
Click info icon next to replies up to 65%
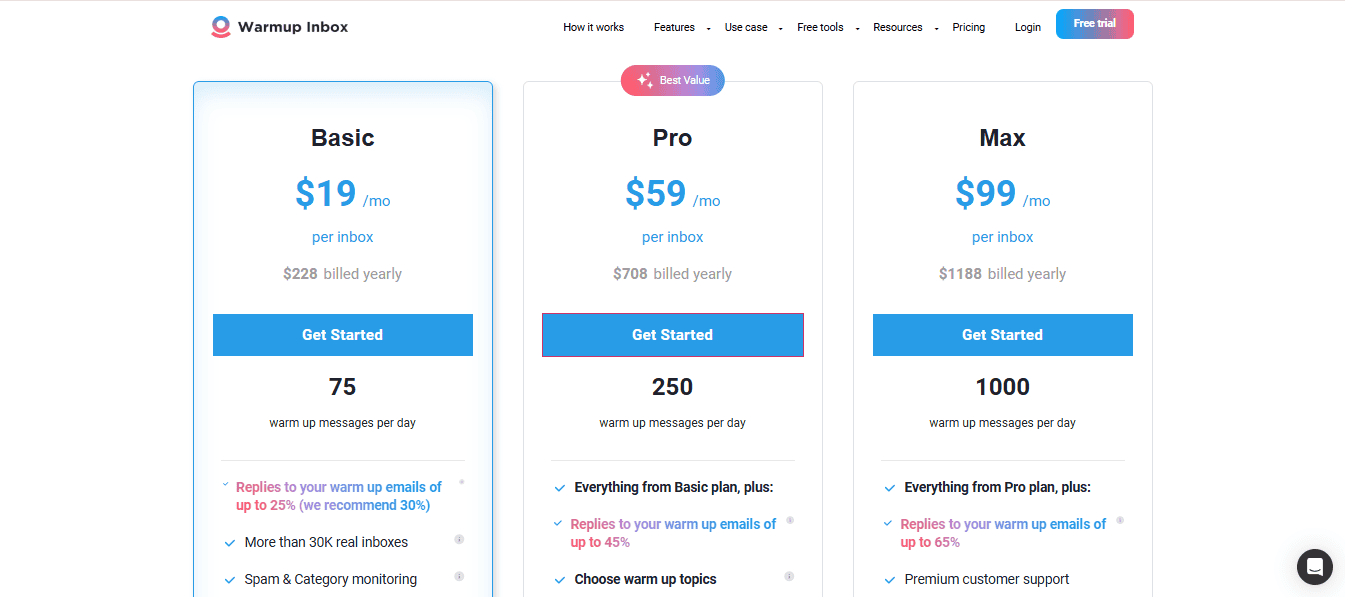point(1120,520)
